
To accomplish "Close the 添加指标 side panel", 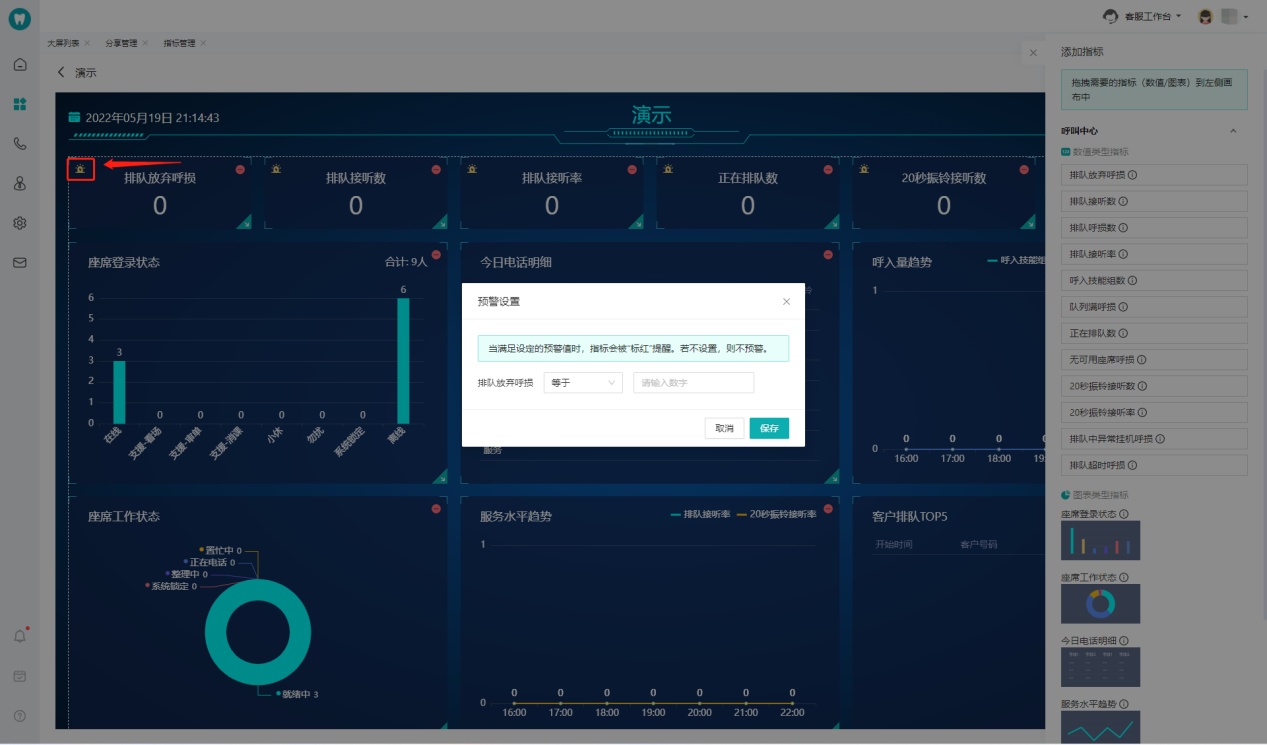I will pos(1033,52).
